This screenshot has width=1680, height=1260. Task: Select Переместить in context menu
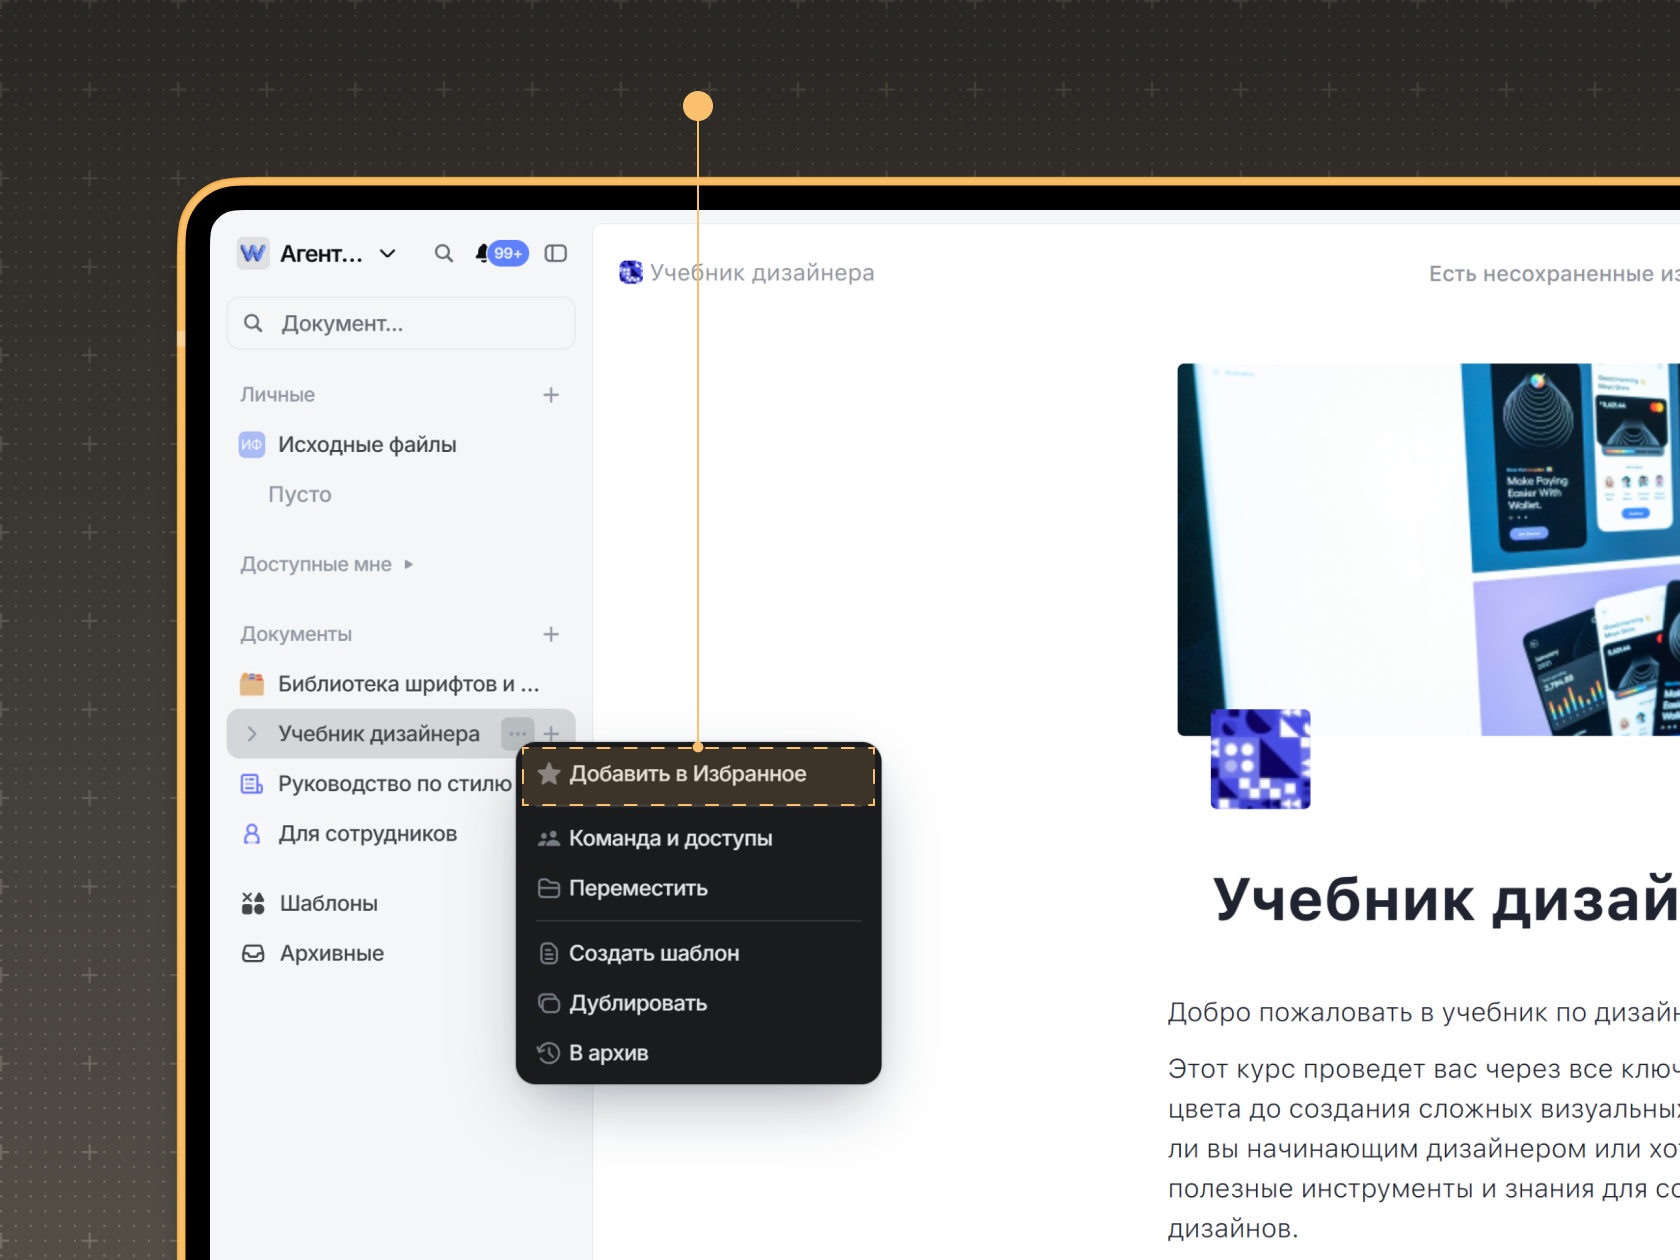pos(638,889)
